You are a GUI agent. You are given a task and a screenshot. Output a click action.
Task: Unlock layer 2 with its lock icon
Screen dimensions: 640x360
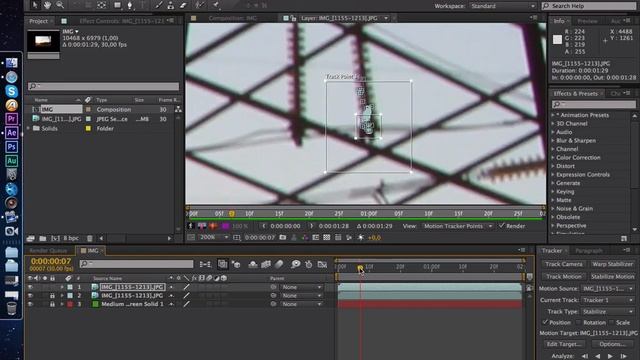click(52, 296)
